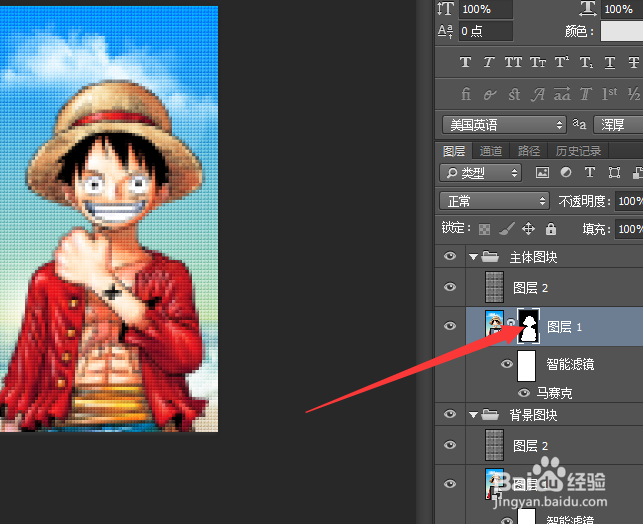This screenshot has width=643, height=524.
Task: Open blend mode 正常 dropdown
Action: click(494, 201)
